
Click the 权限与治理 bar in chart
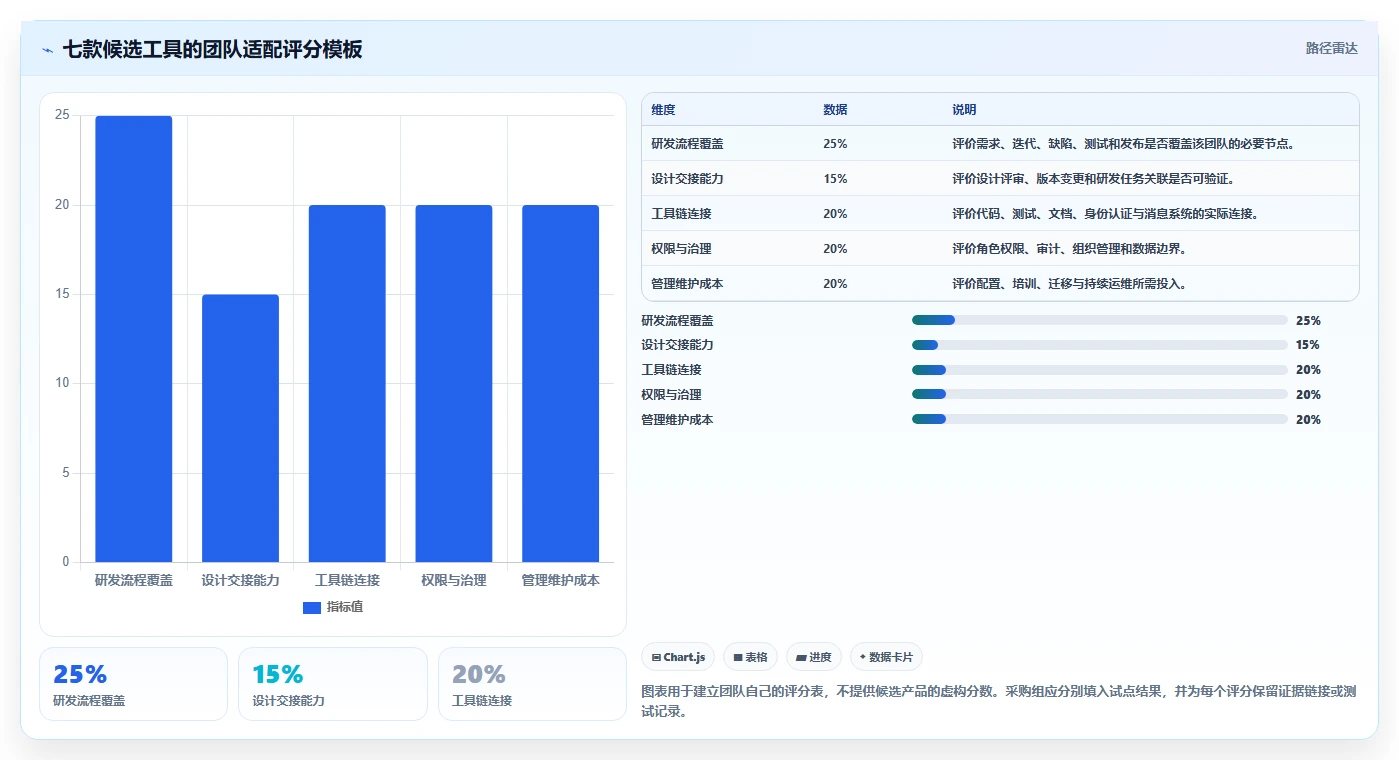[454, 384]
